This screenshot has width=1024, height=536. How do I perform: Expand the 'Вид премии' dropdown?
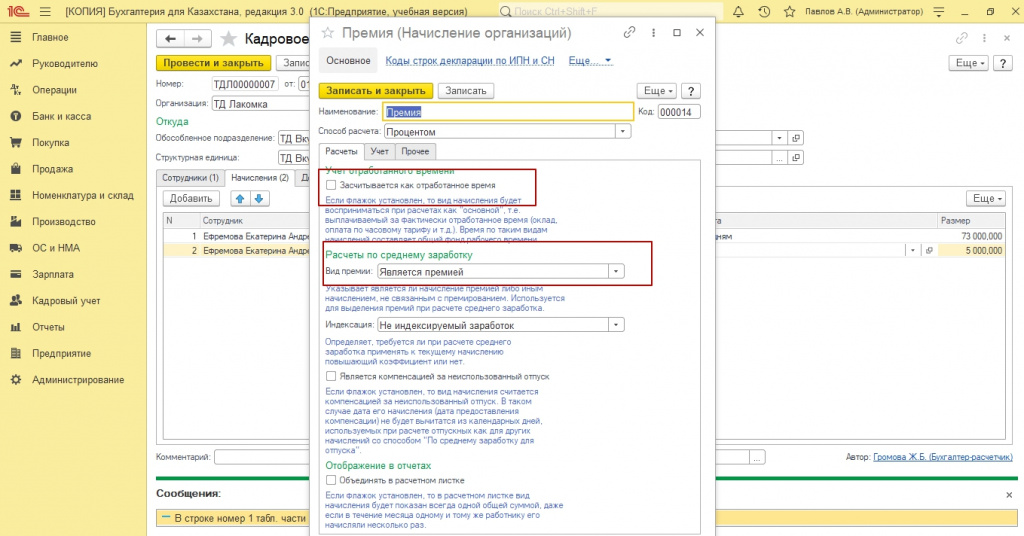click(x=617, y=271)
